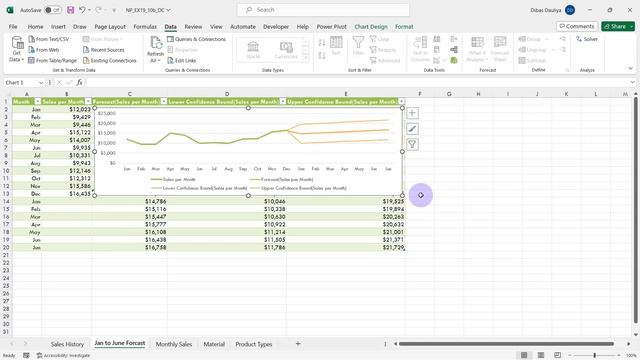Launch the Solver add-in
Image resolution: width=640 pixels, height=360 pixels.
587,39
